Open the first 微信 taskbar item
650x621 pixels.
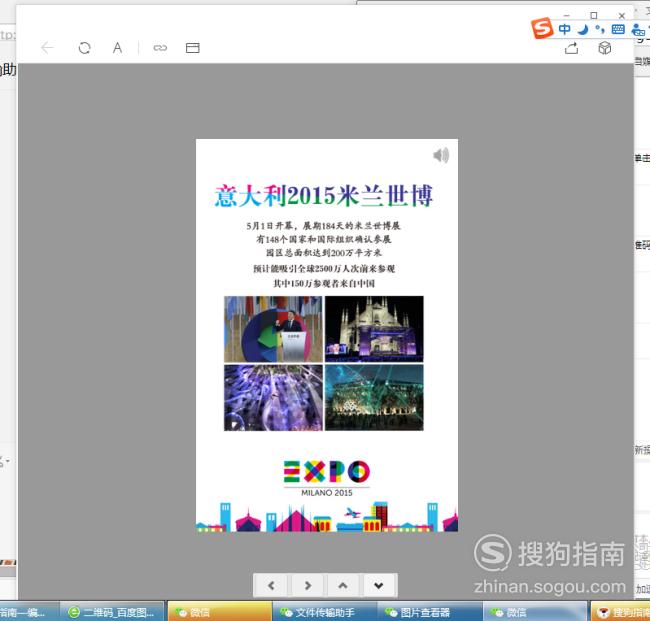point(220,612)
